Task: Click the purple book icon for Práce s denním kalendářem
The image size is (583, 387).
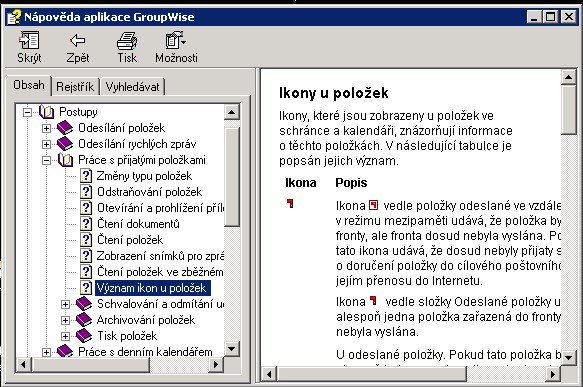Action: click(x=65, y=351)
